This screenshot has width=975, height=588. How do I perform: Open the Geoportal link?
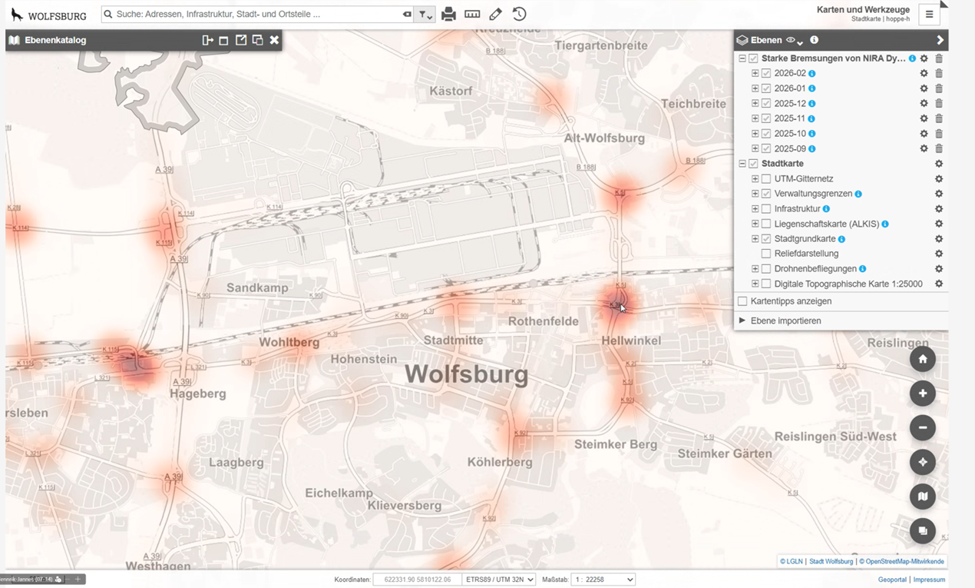[x=892, y=579]
